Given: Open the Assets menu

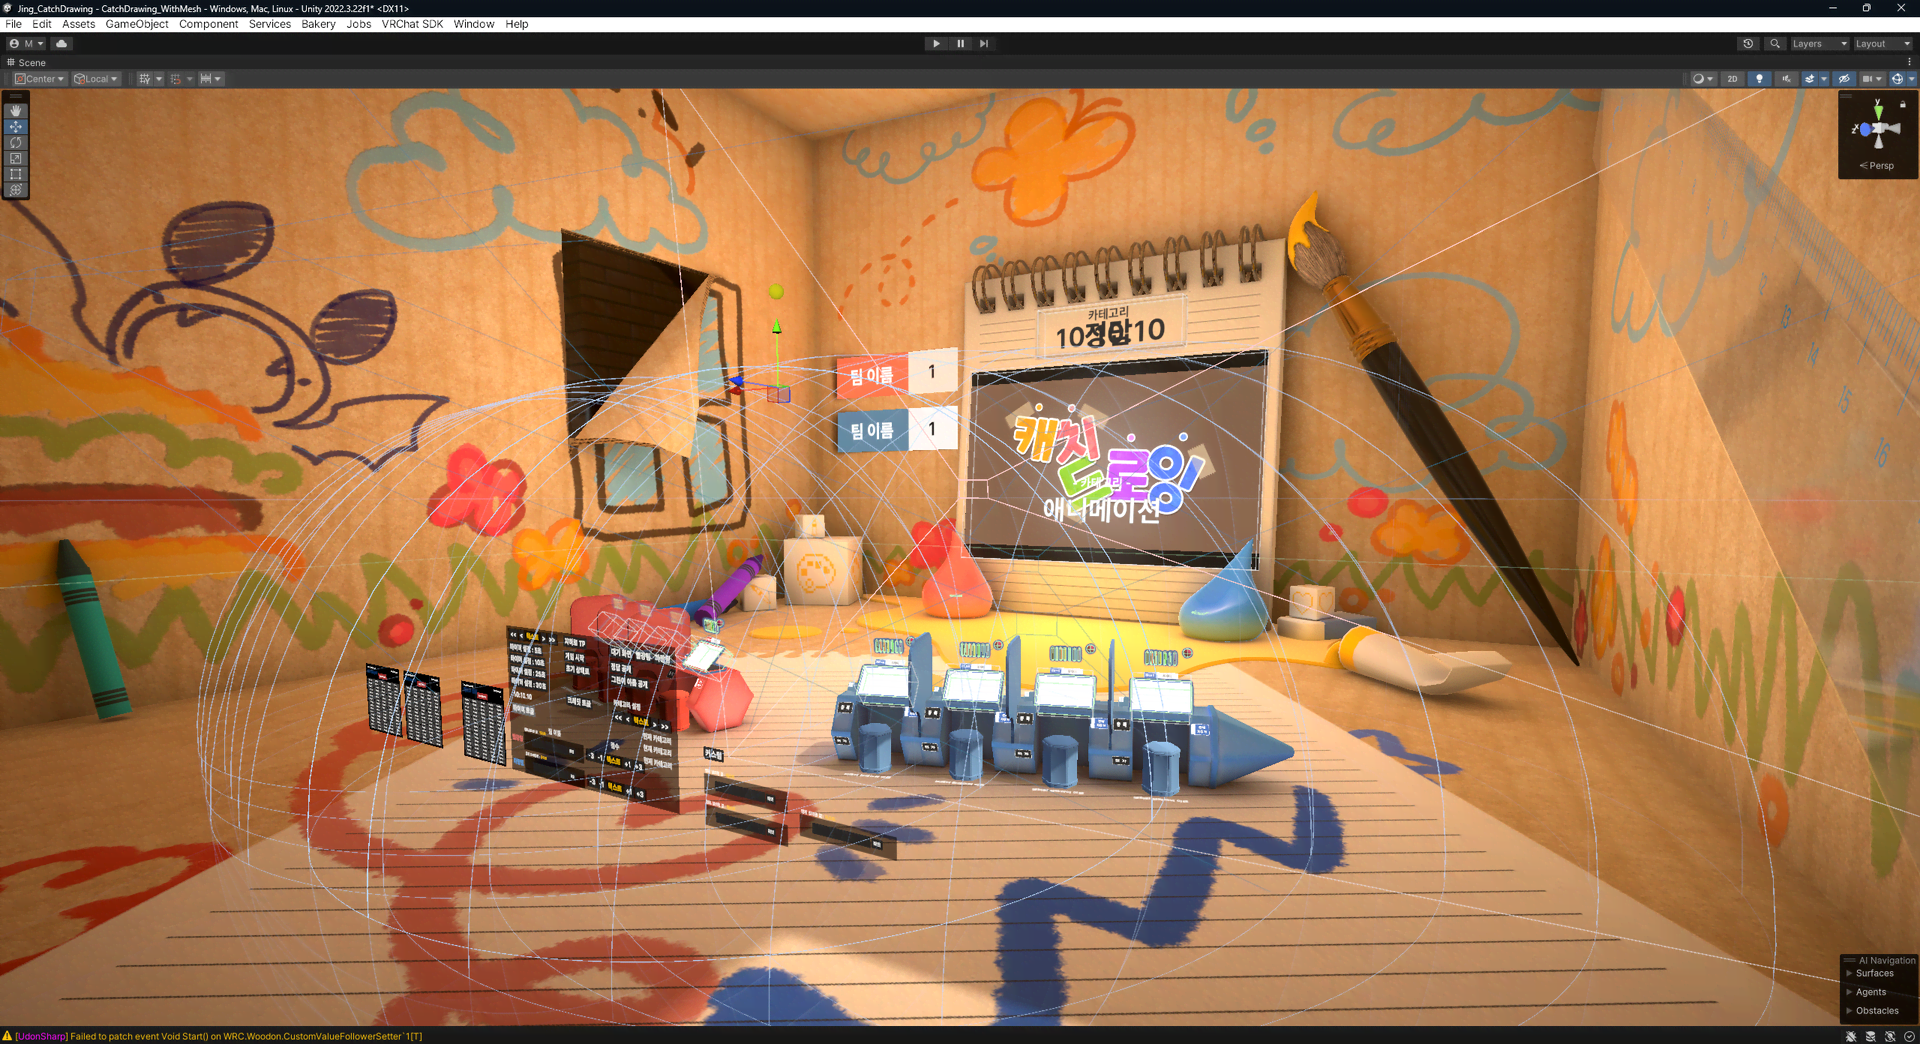Looking at the screenshot, I should pos(78,24).
